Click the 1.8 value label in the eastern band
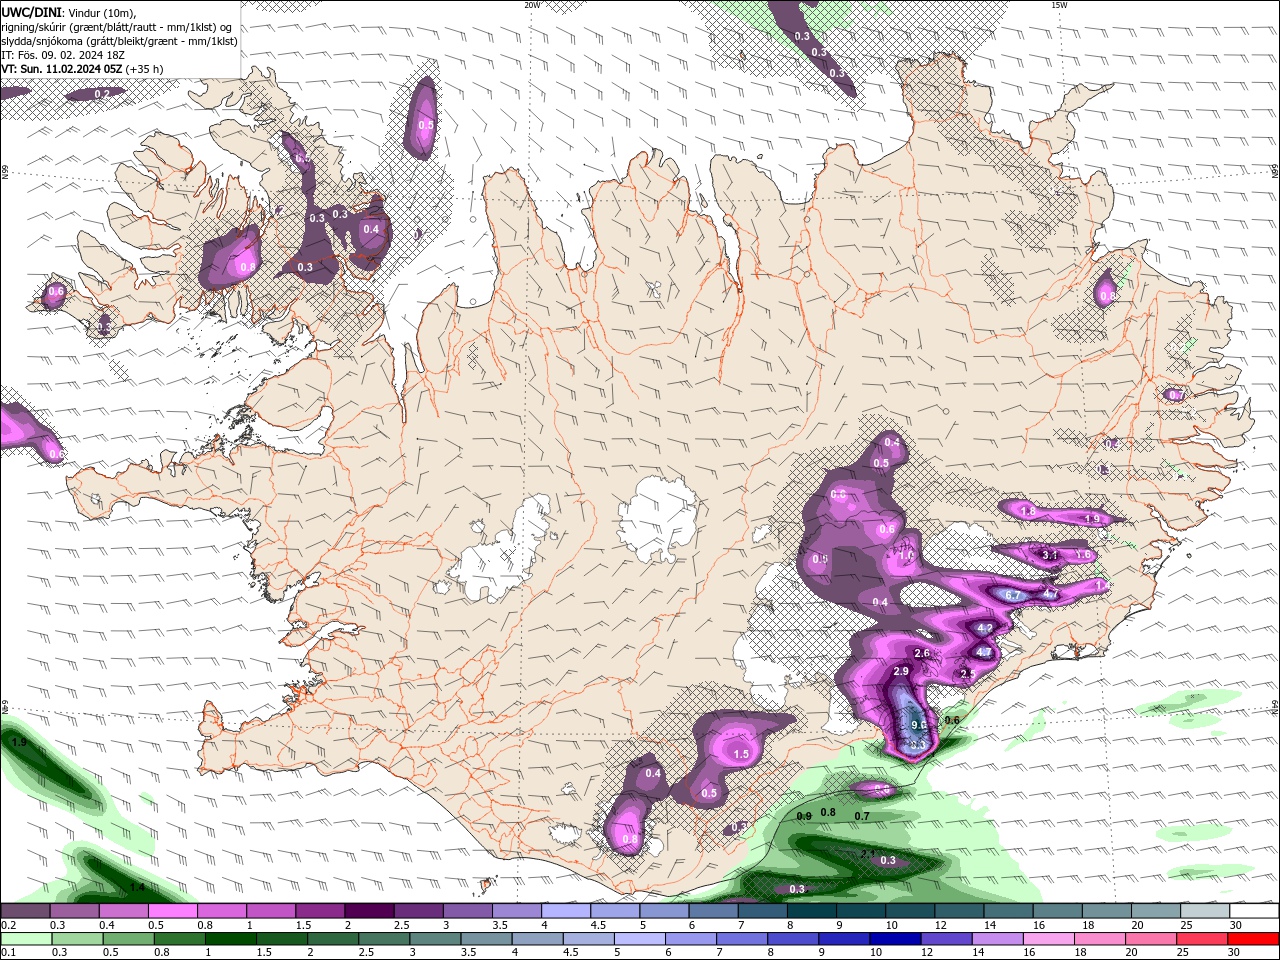The image size is (1280, 960). [1028, 511]
